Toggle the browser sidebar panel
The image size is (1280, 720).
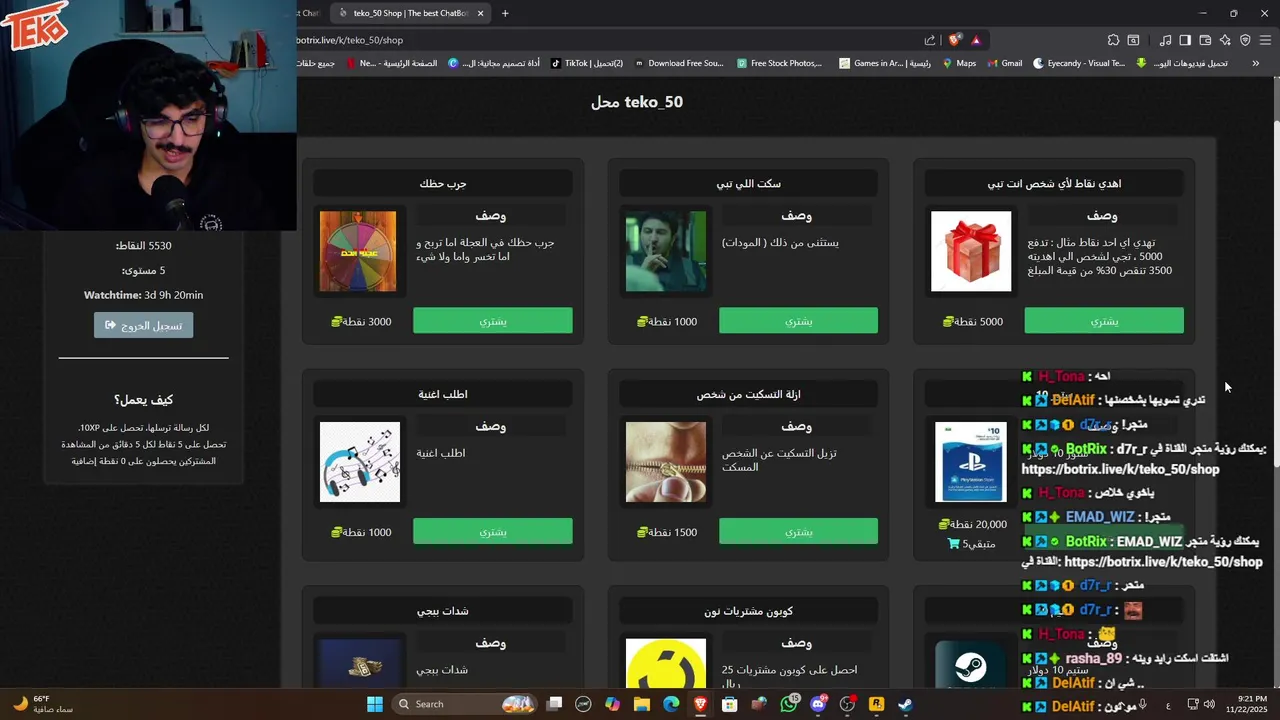pyautogui.click(x=1185, y=40)
